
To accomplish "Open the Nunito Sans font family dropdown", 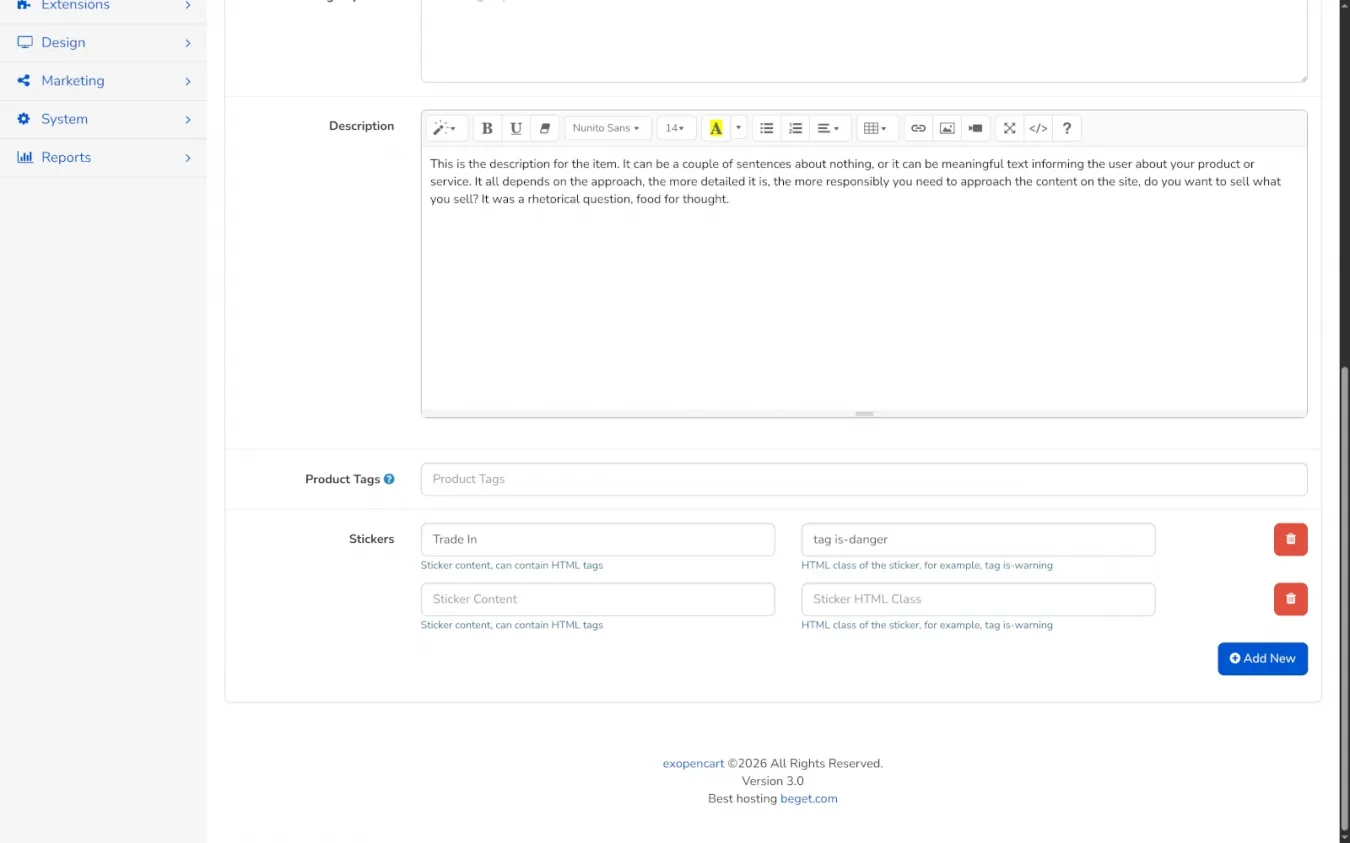I will 607,128.
